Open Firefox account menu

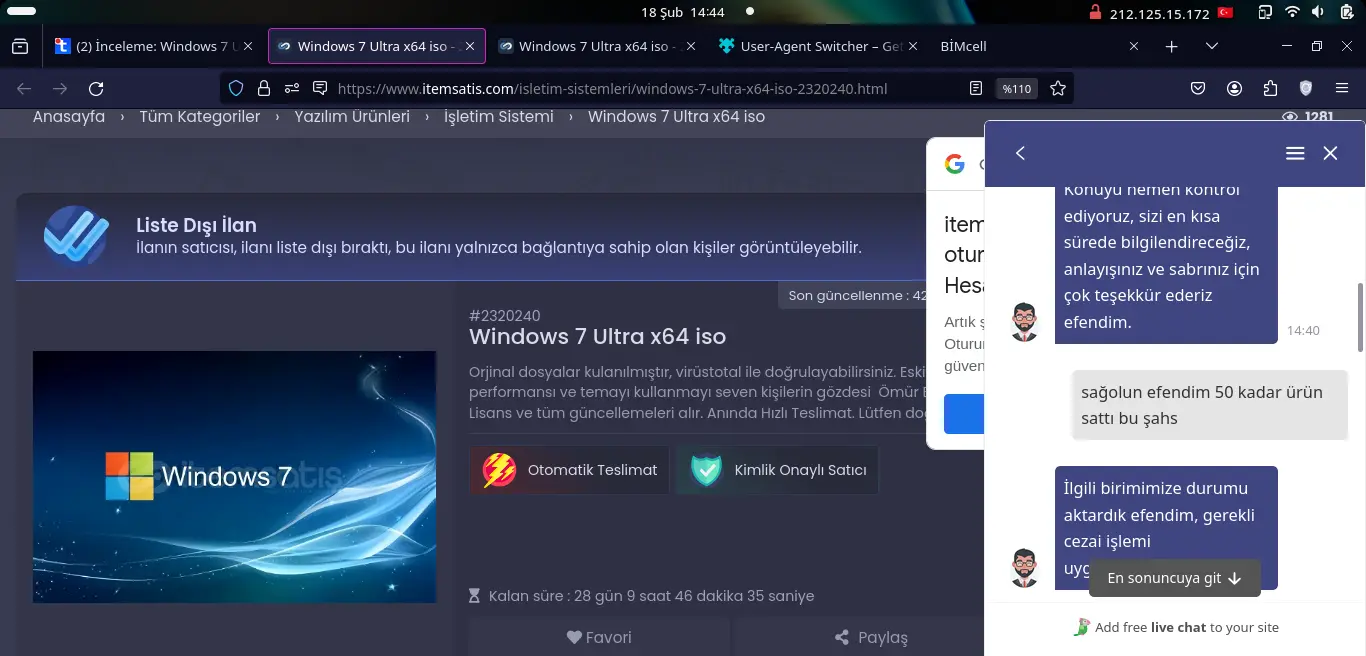pos(1234,88)
